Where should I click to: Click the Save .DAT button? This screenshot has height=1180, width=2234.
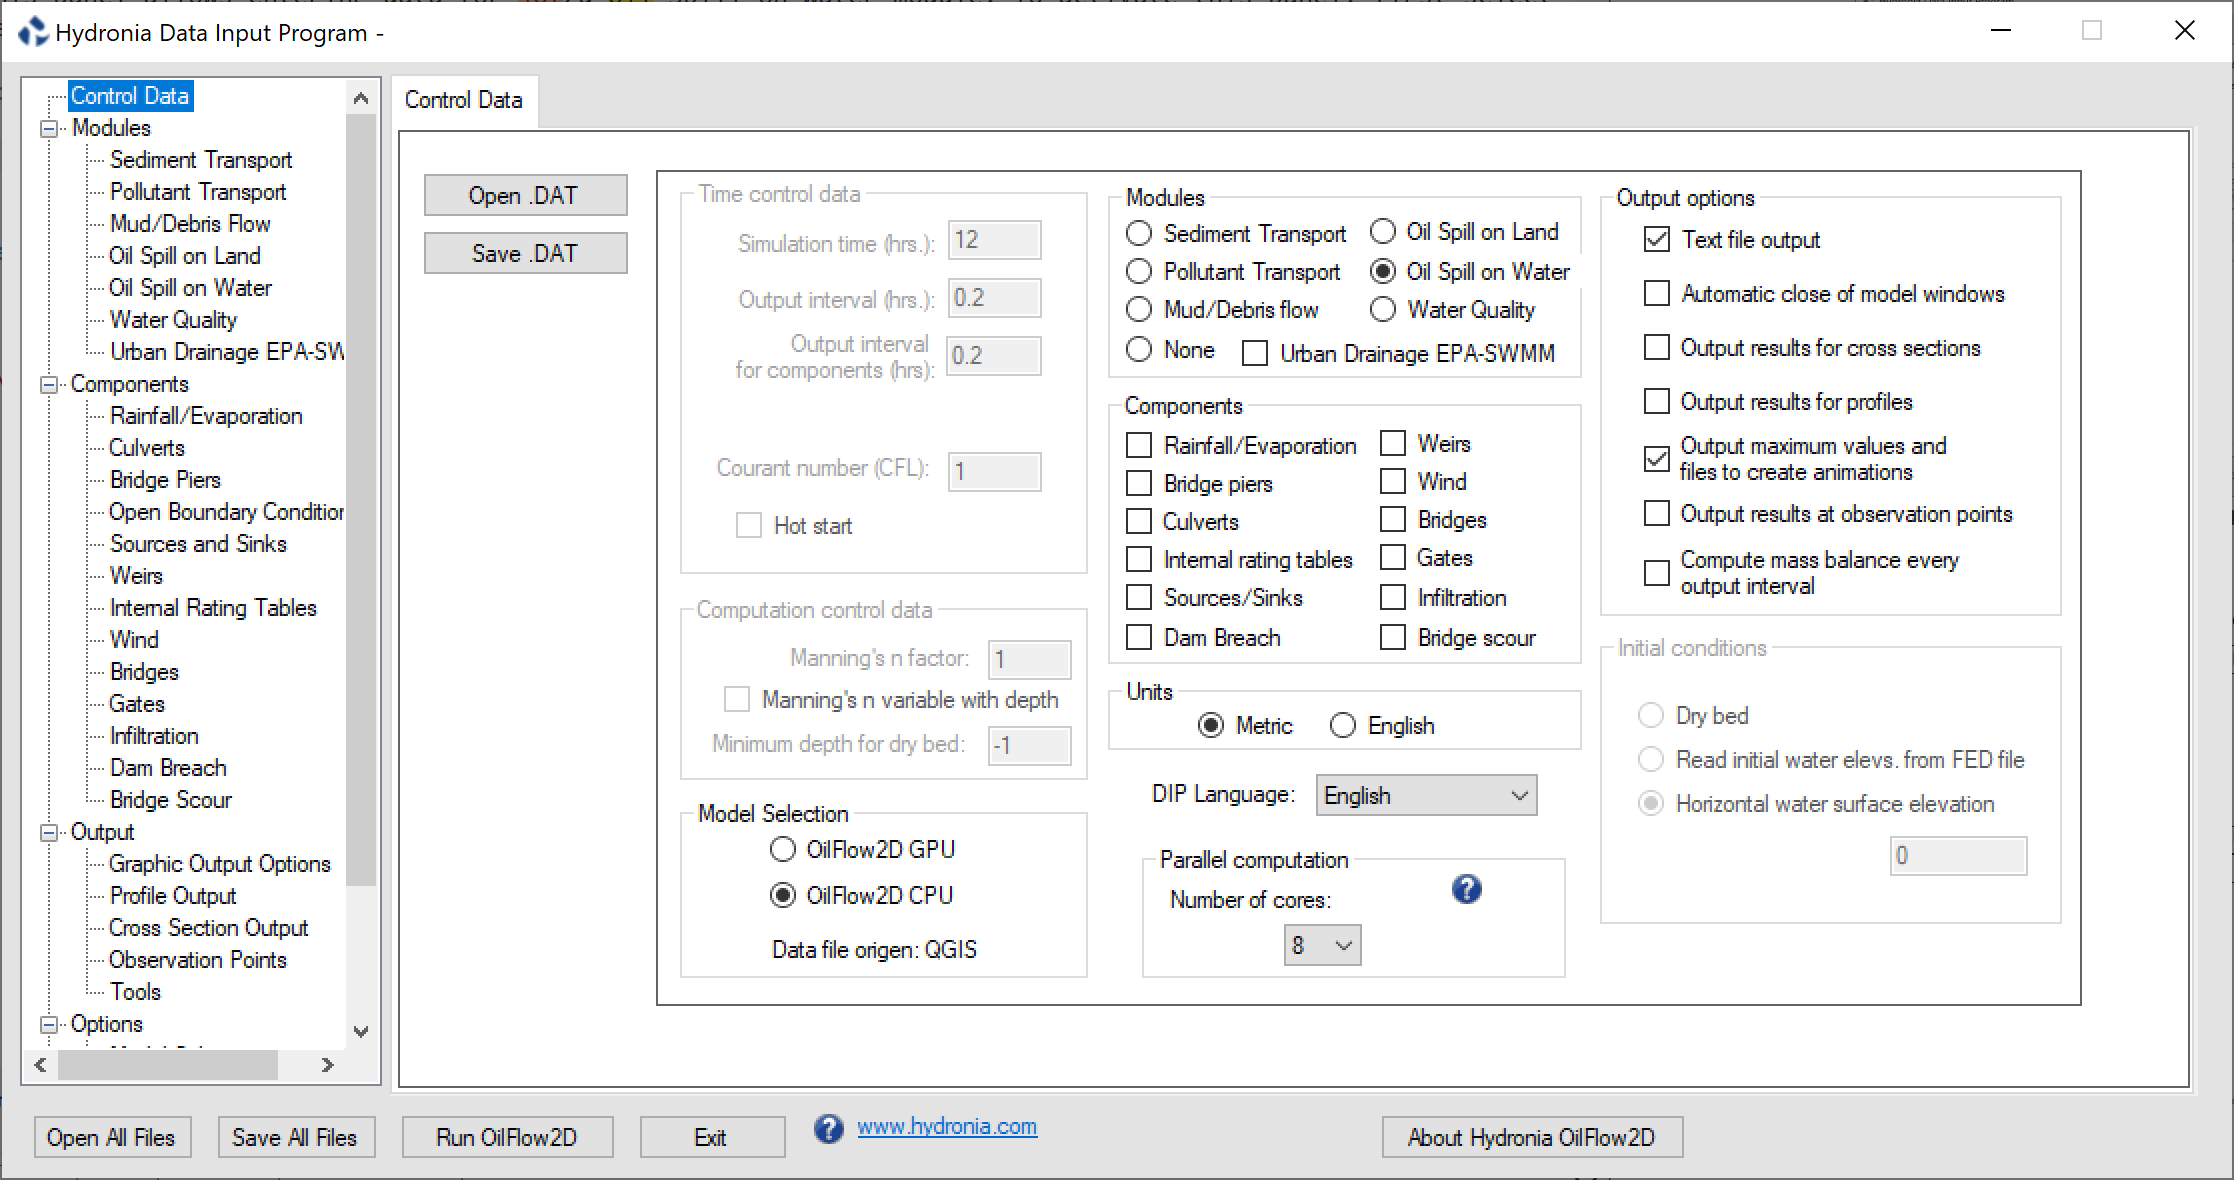[526, 253]
